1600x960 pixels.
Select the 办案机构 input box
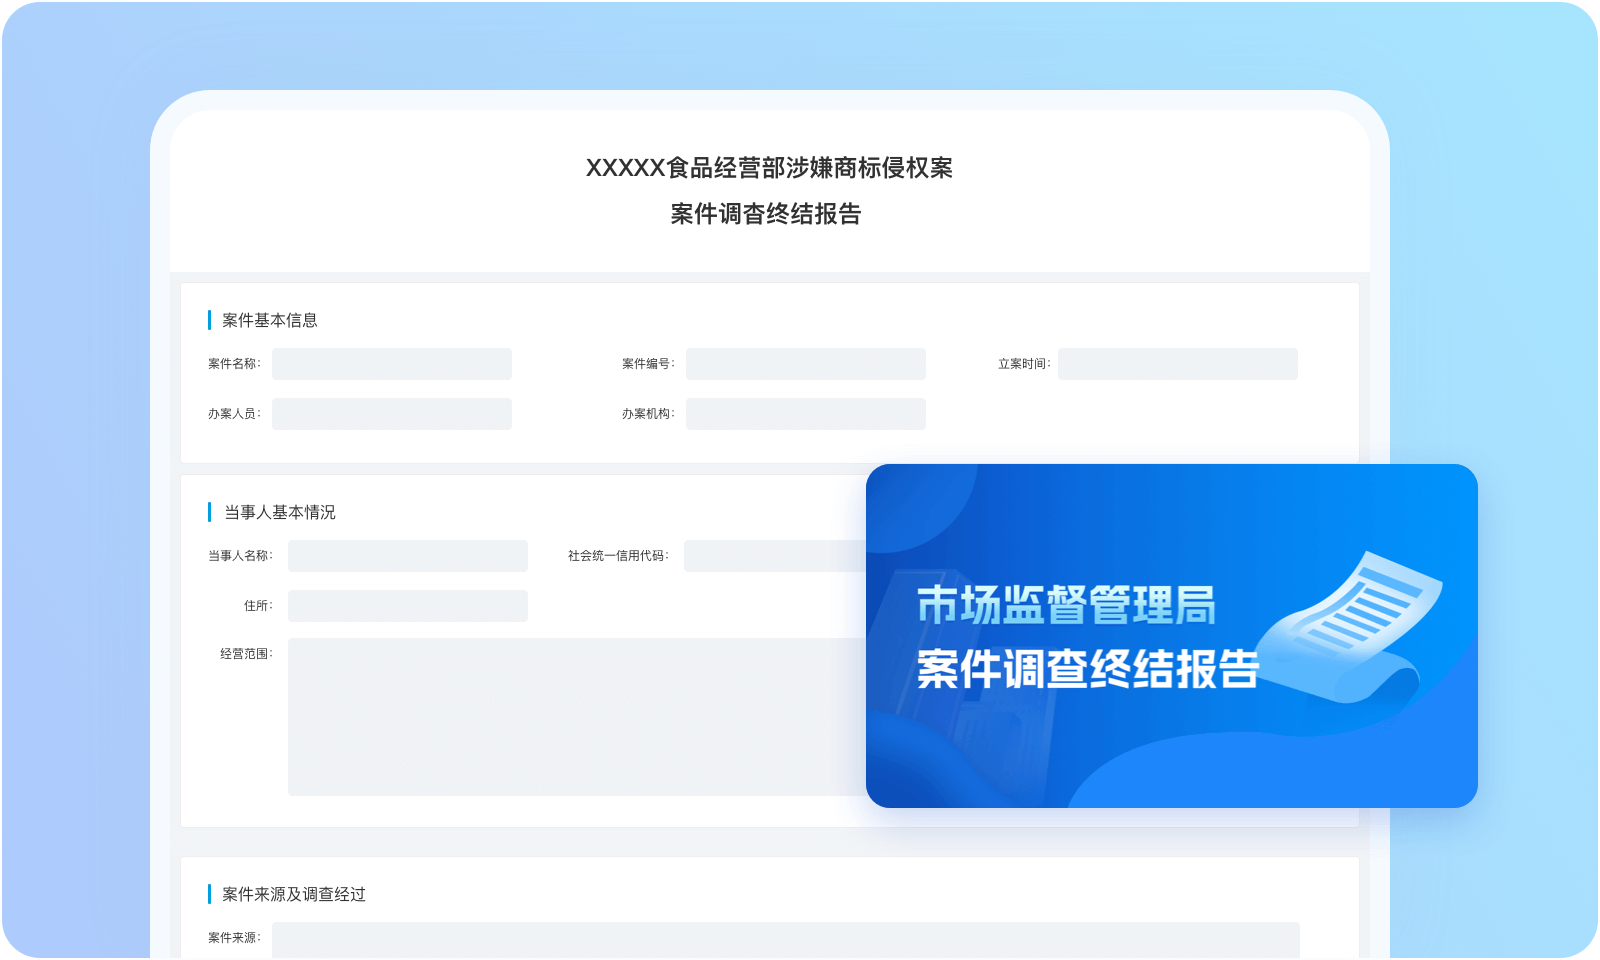tap(806, 414)
